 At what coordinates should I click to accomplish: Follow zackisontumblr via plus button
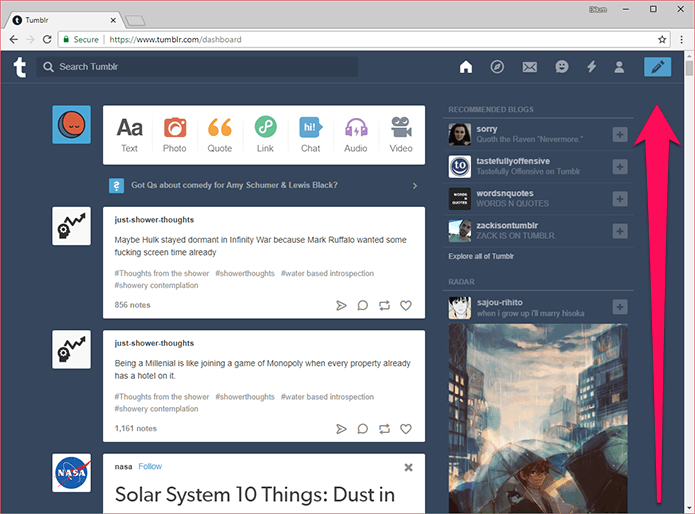[x=620, y=231]
